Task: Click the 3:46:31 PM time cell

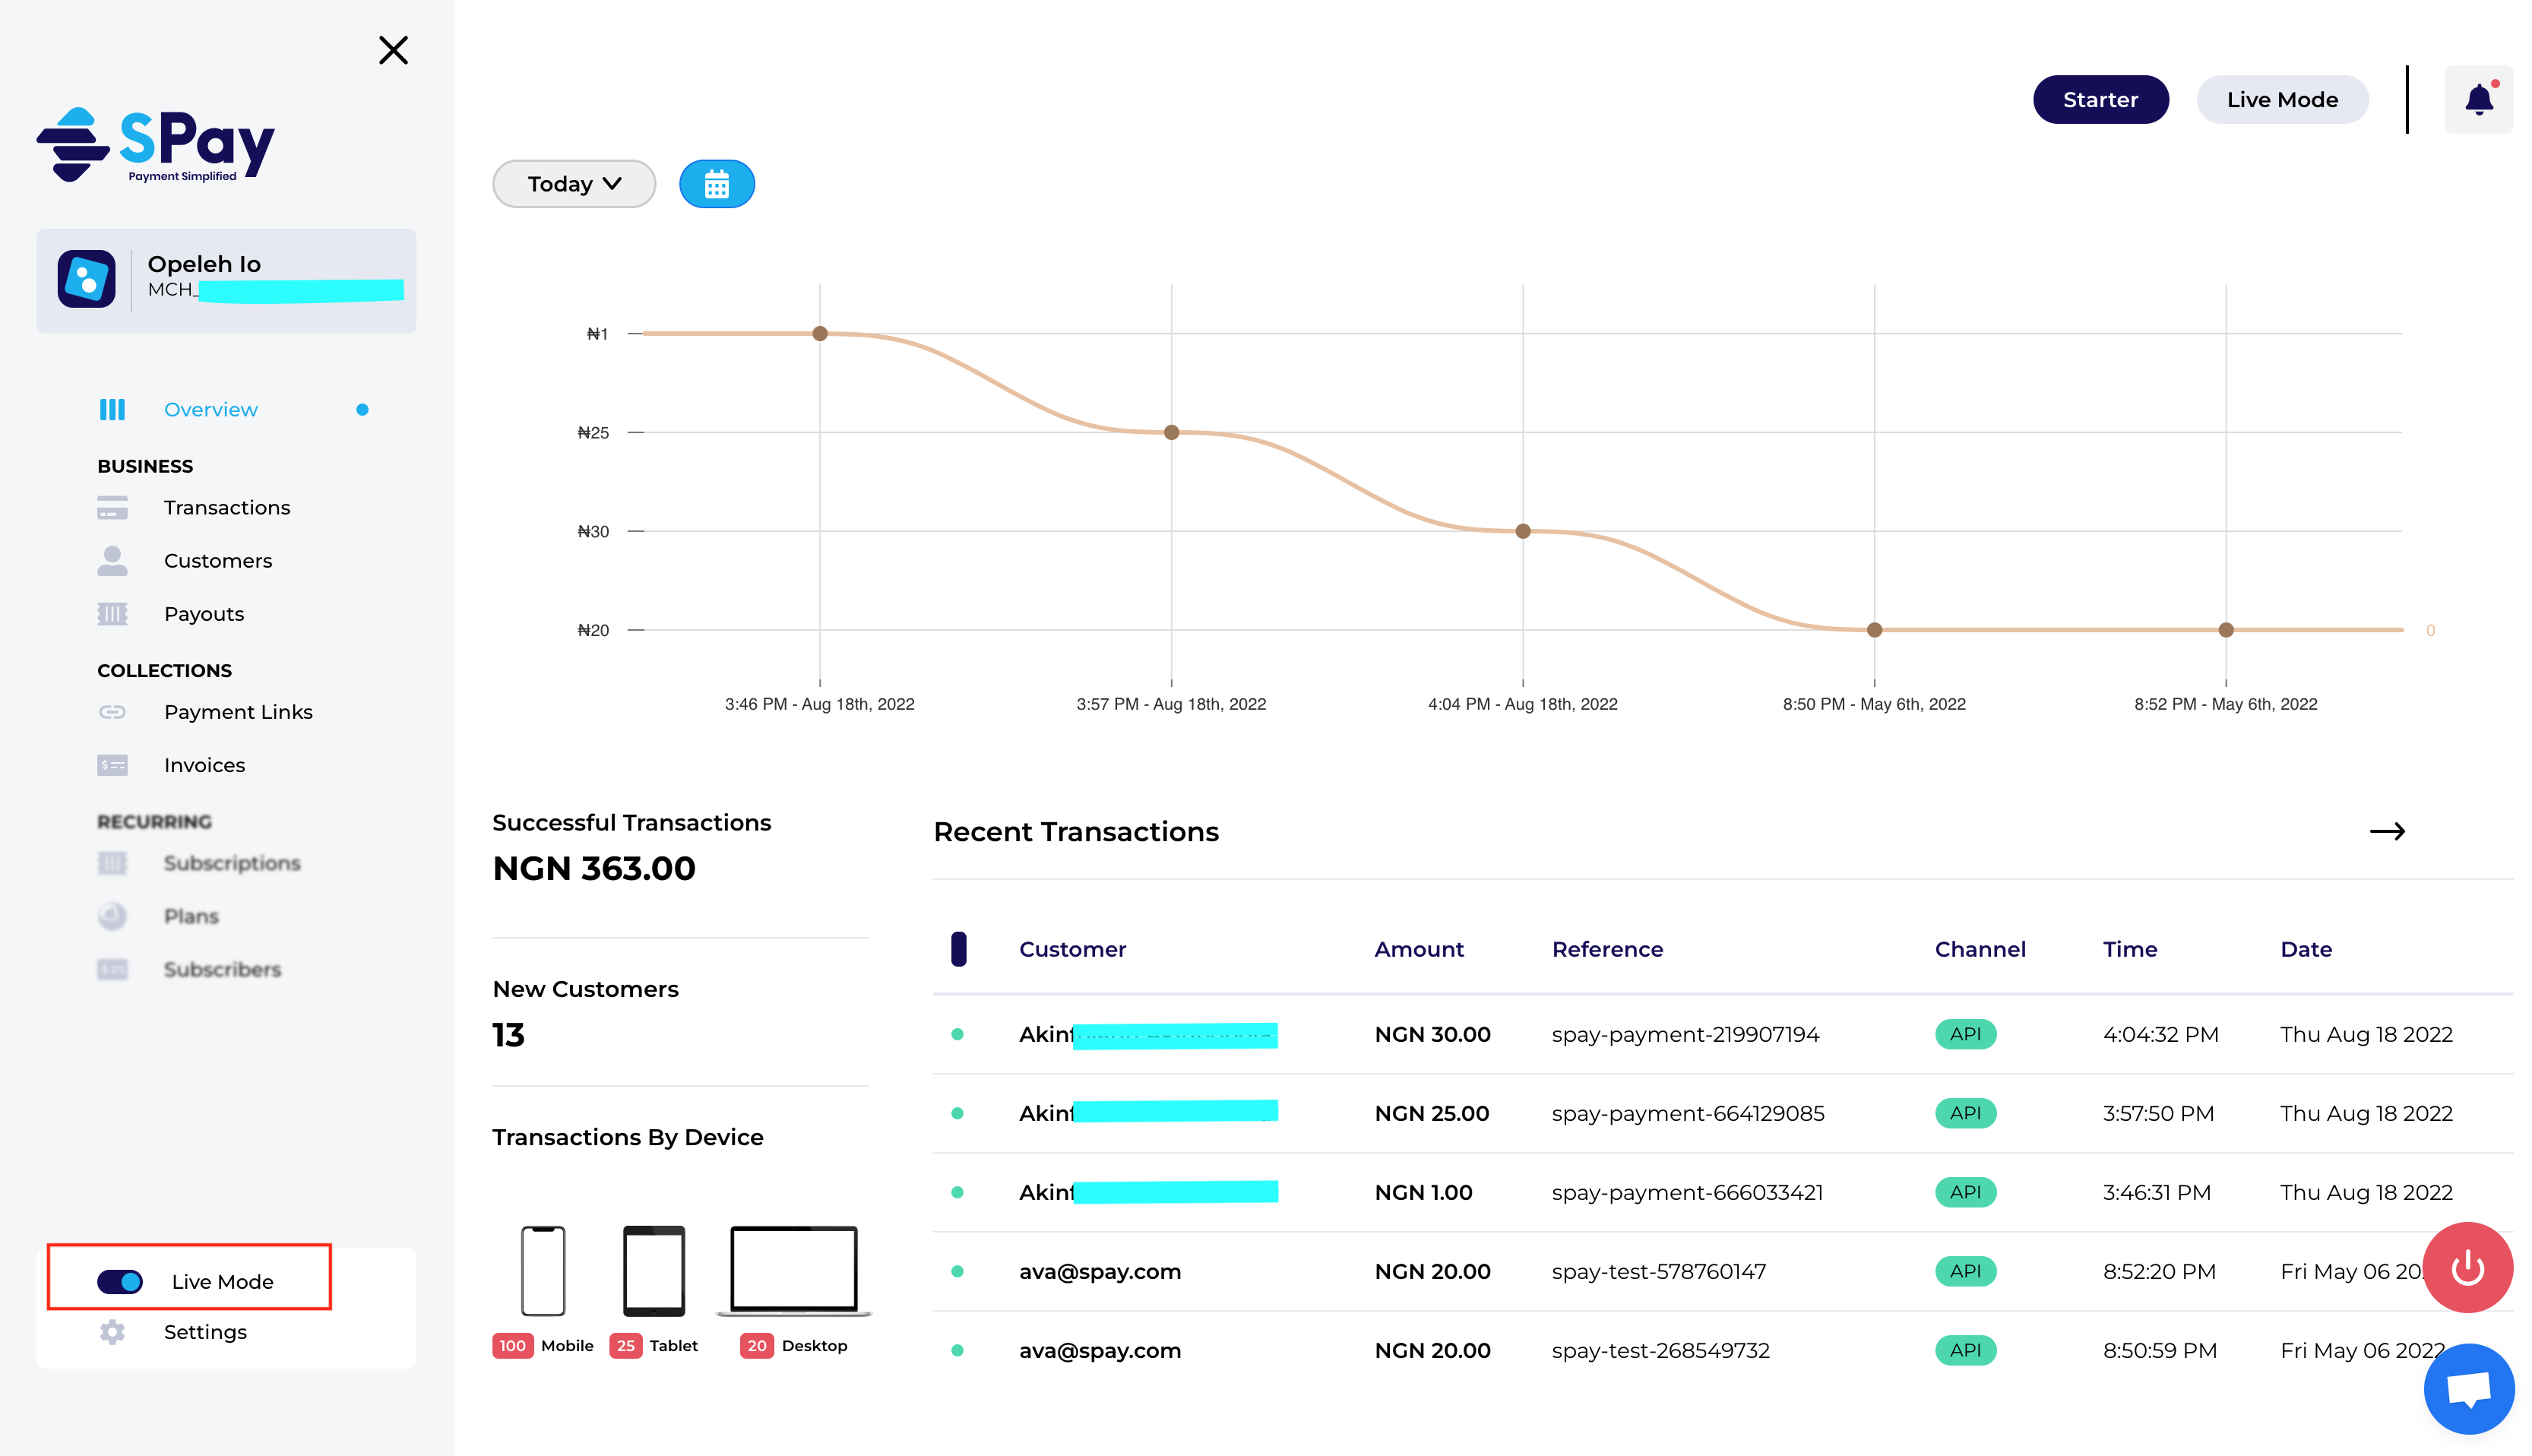Action: [2156, 1192]
